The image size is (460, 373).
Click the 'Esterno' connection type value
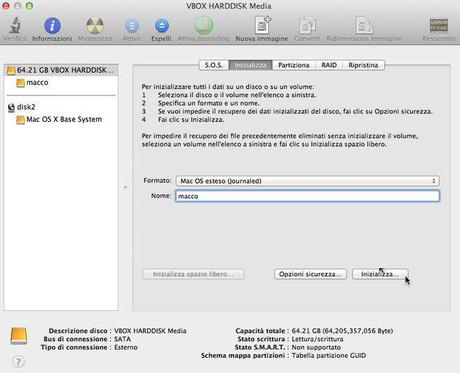(x=126, y=347)
